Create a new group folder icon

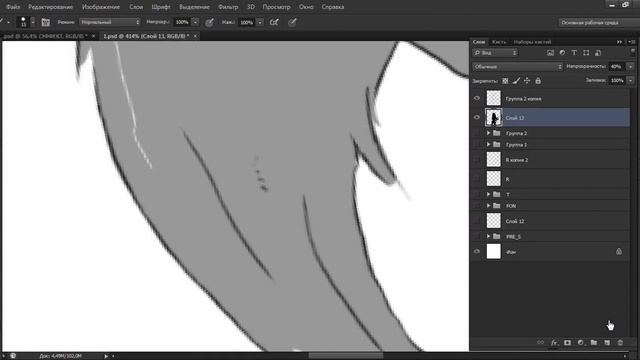(x=594, y=342)
